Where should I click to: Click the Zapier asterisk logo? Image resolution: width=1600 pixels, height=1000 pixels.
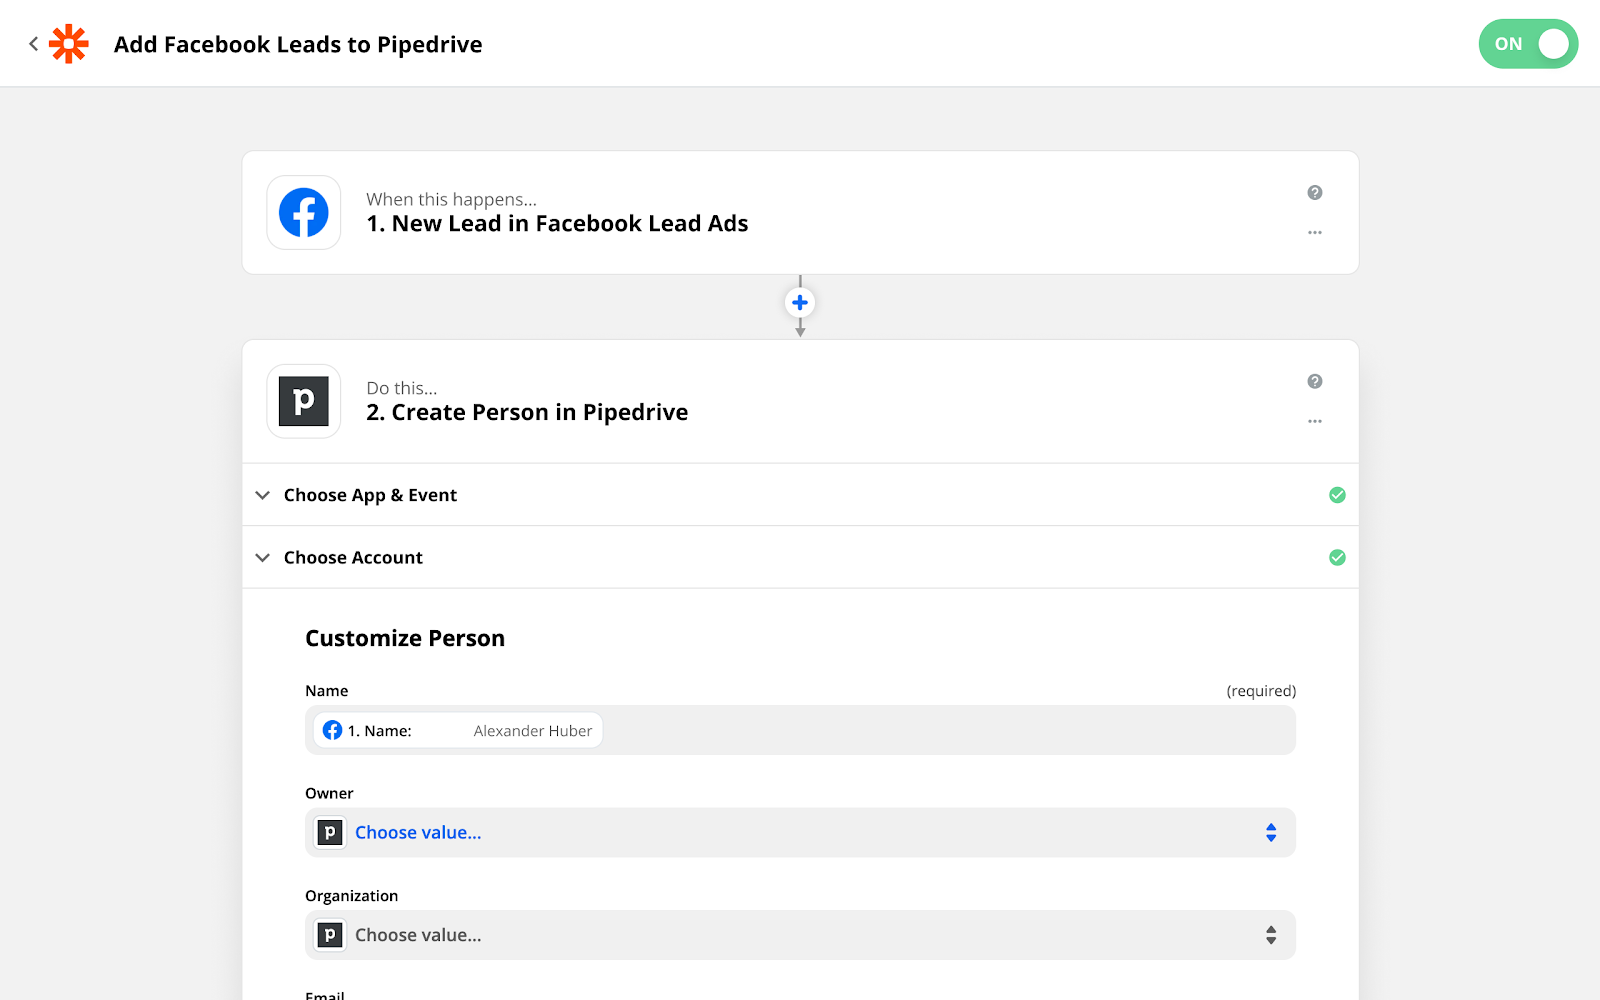pos(69,44)
